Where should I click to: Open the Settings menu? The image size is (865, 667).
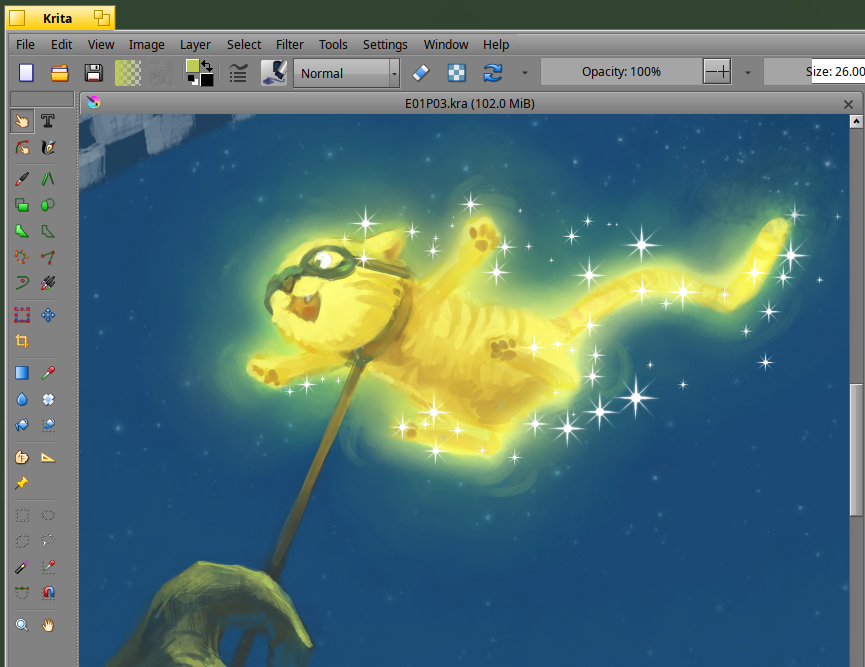tap(385, 45)
